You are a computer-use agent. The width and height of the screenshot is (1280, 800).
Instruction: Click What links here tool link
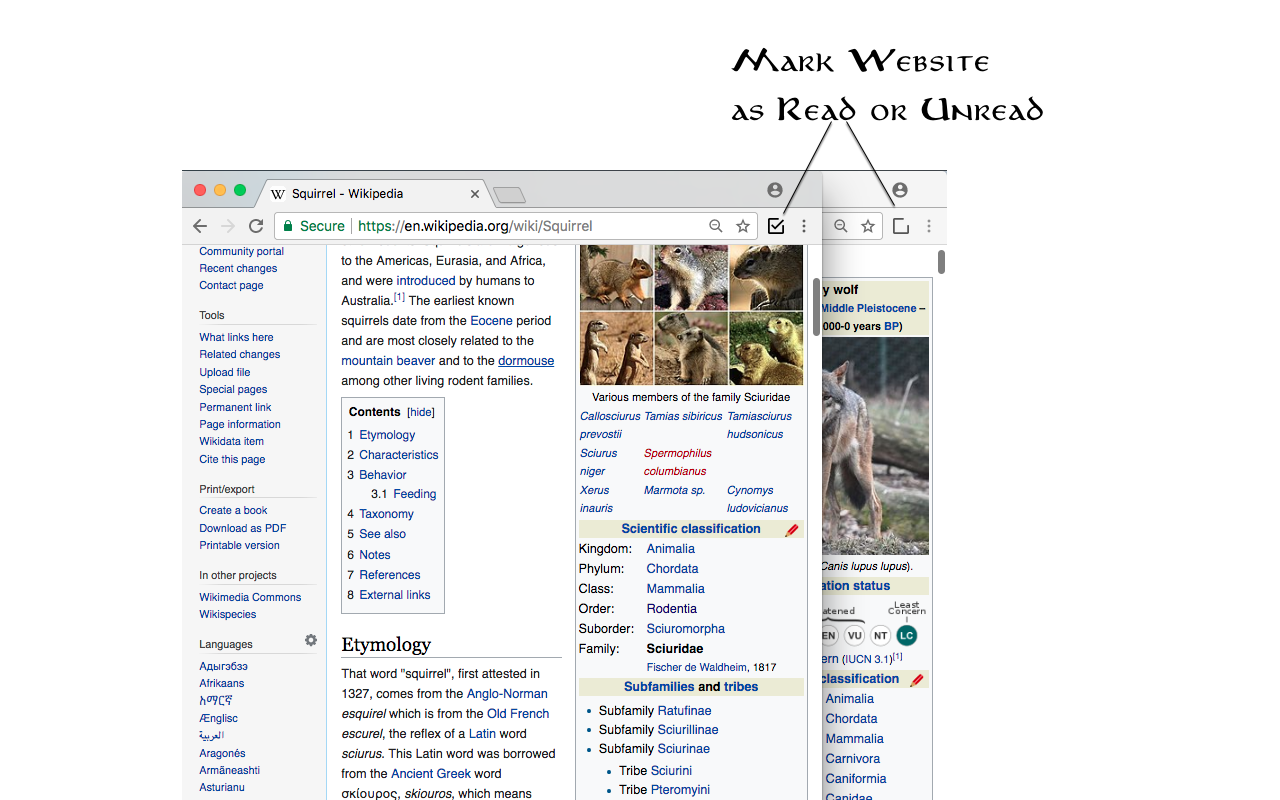[236, 337]
